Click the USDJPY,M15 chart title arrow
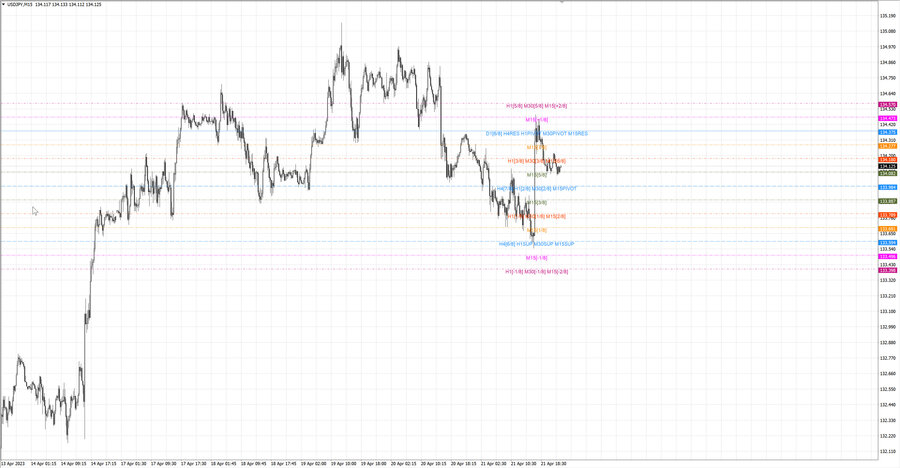The width and height of the screenshot is (900, 468). (3, 4)
